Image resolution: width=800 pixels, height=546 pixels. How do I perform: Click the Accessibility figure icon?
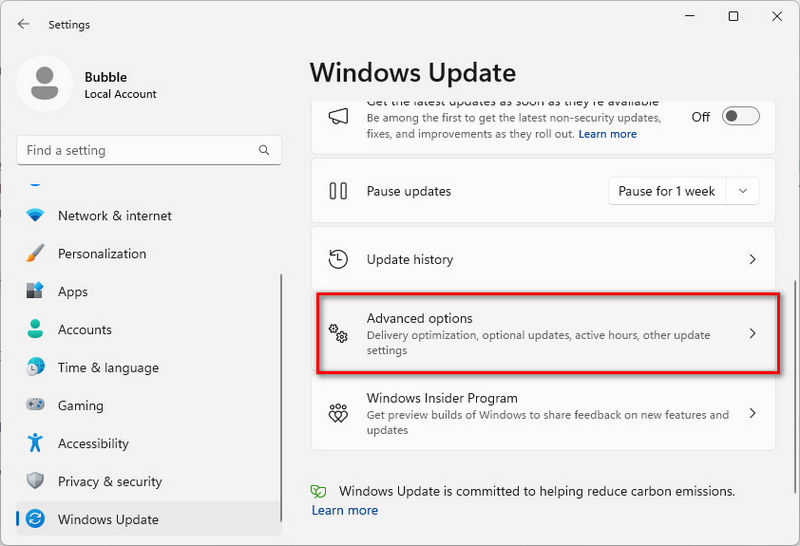coord(35,442)
